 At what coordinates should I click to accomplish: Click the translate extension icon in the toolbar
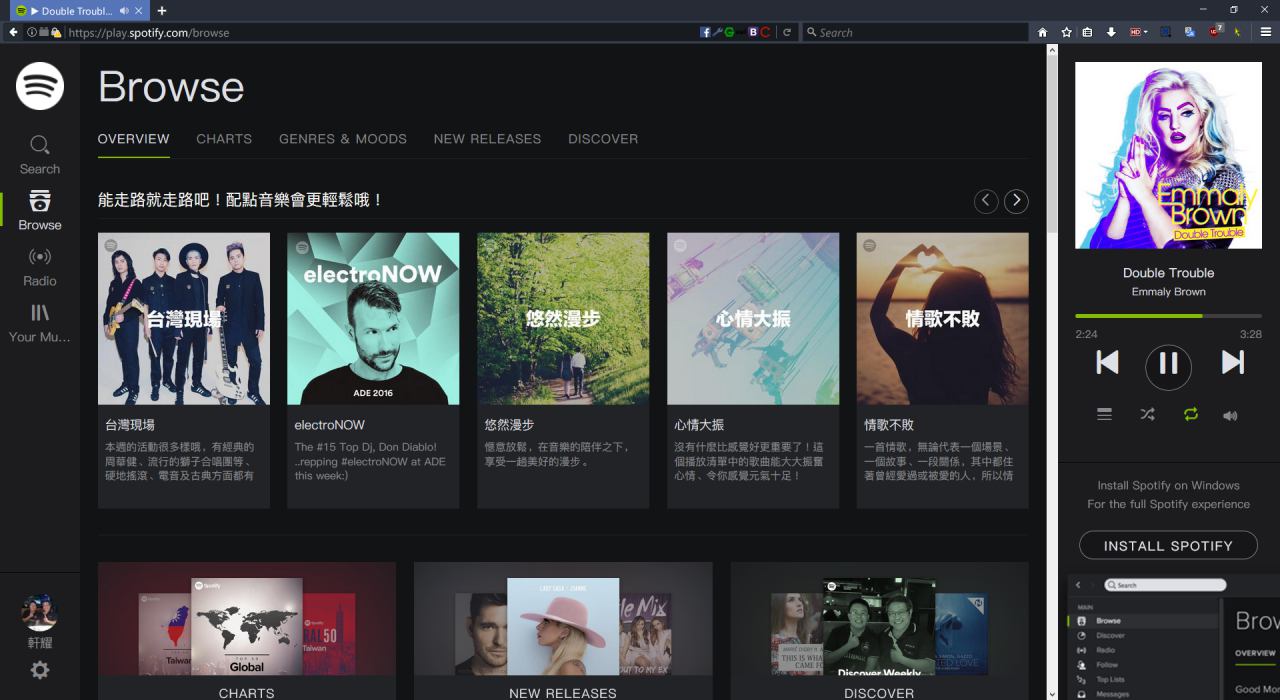(1190, 32)
